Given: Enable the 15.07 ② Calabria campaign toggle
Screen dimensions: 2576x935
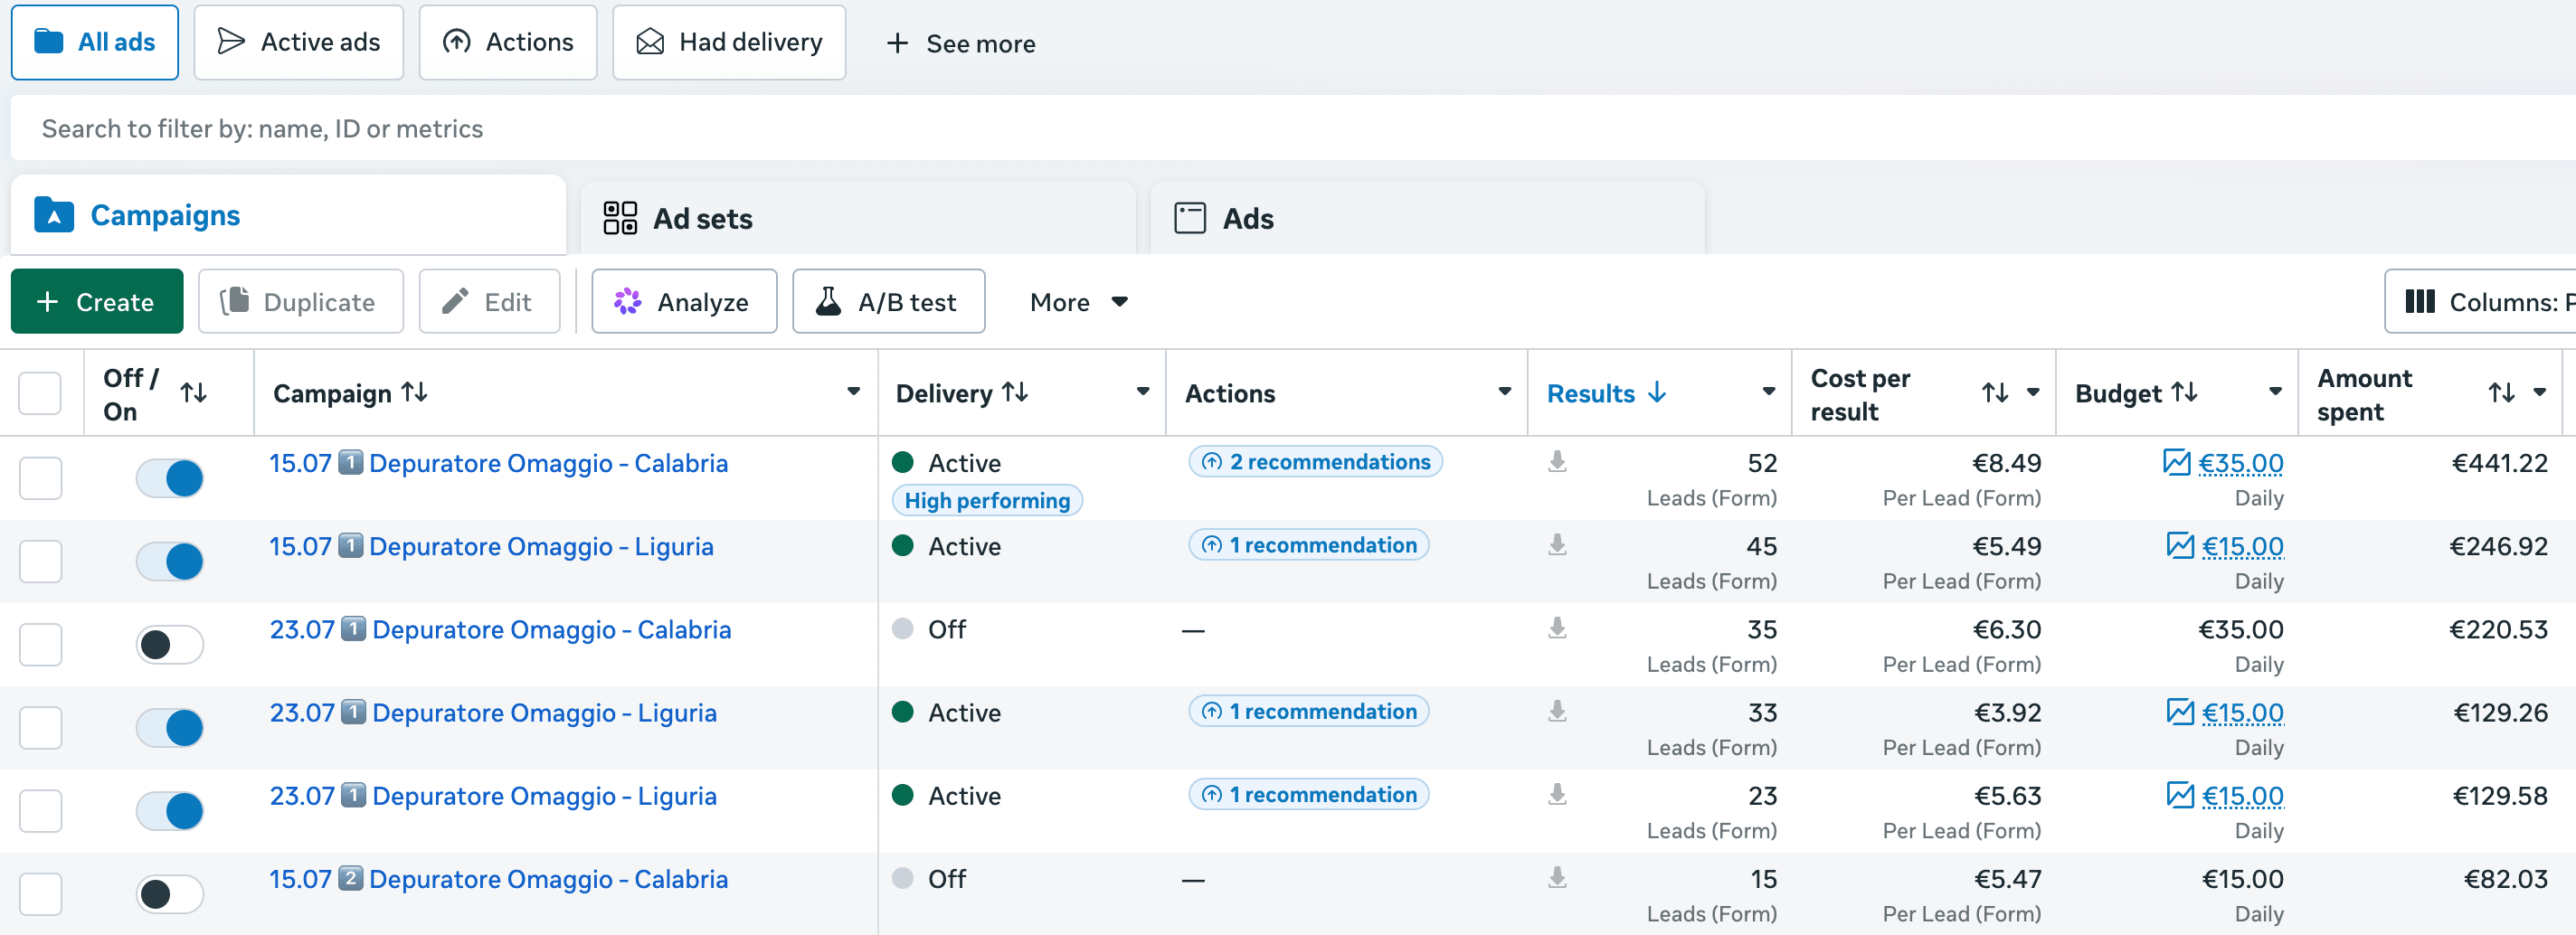Looking at the screenshot, I should pyautogui.click(x=170, y=894).
